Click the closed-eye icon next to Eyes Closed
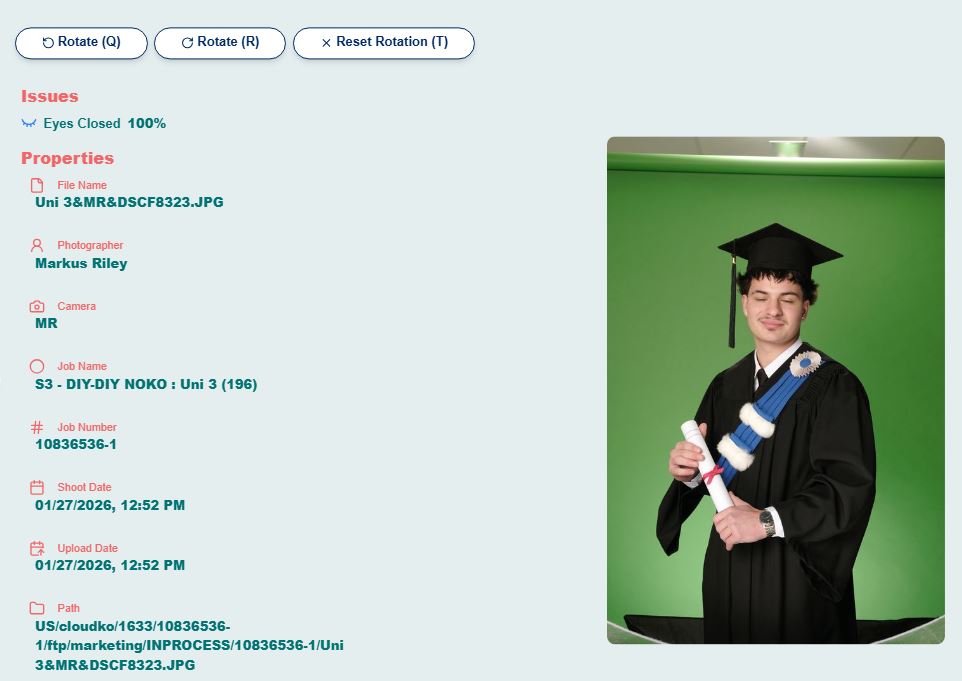The width and height of the screenshot is (962, 681). click(x=29, y=123)
